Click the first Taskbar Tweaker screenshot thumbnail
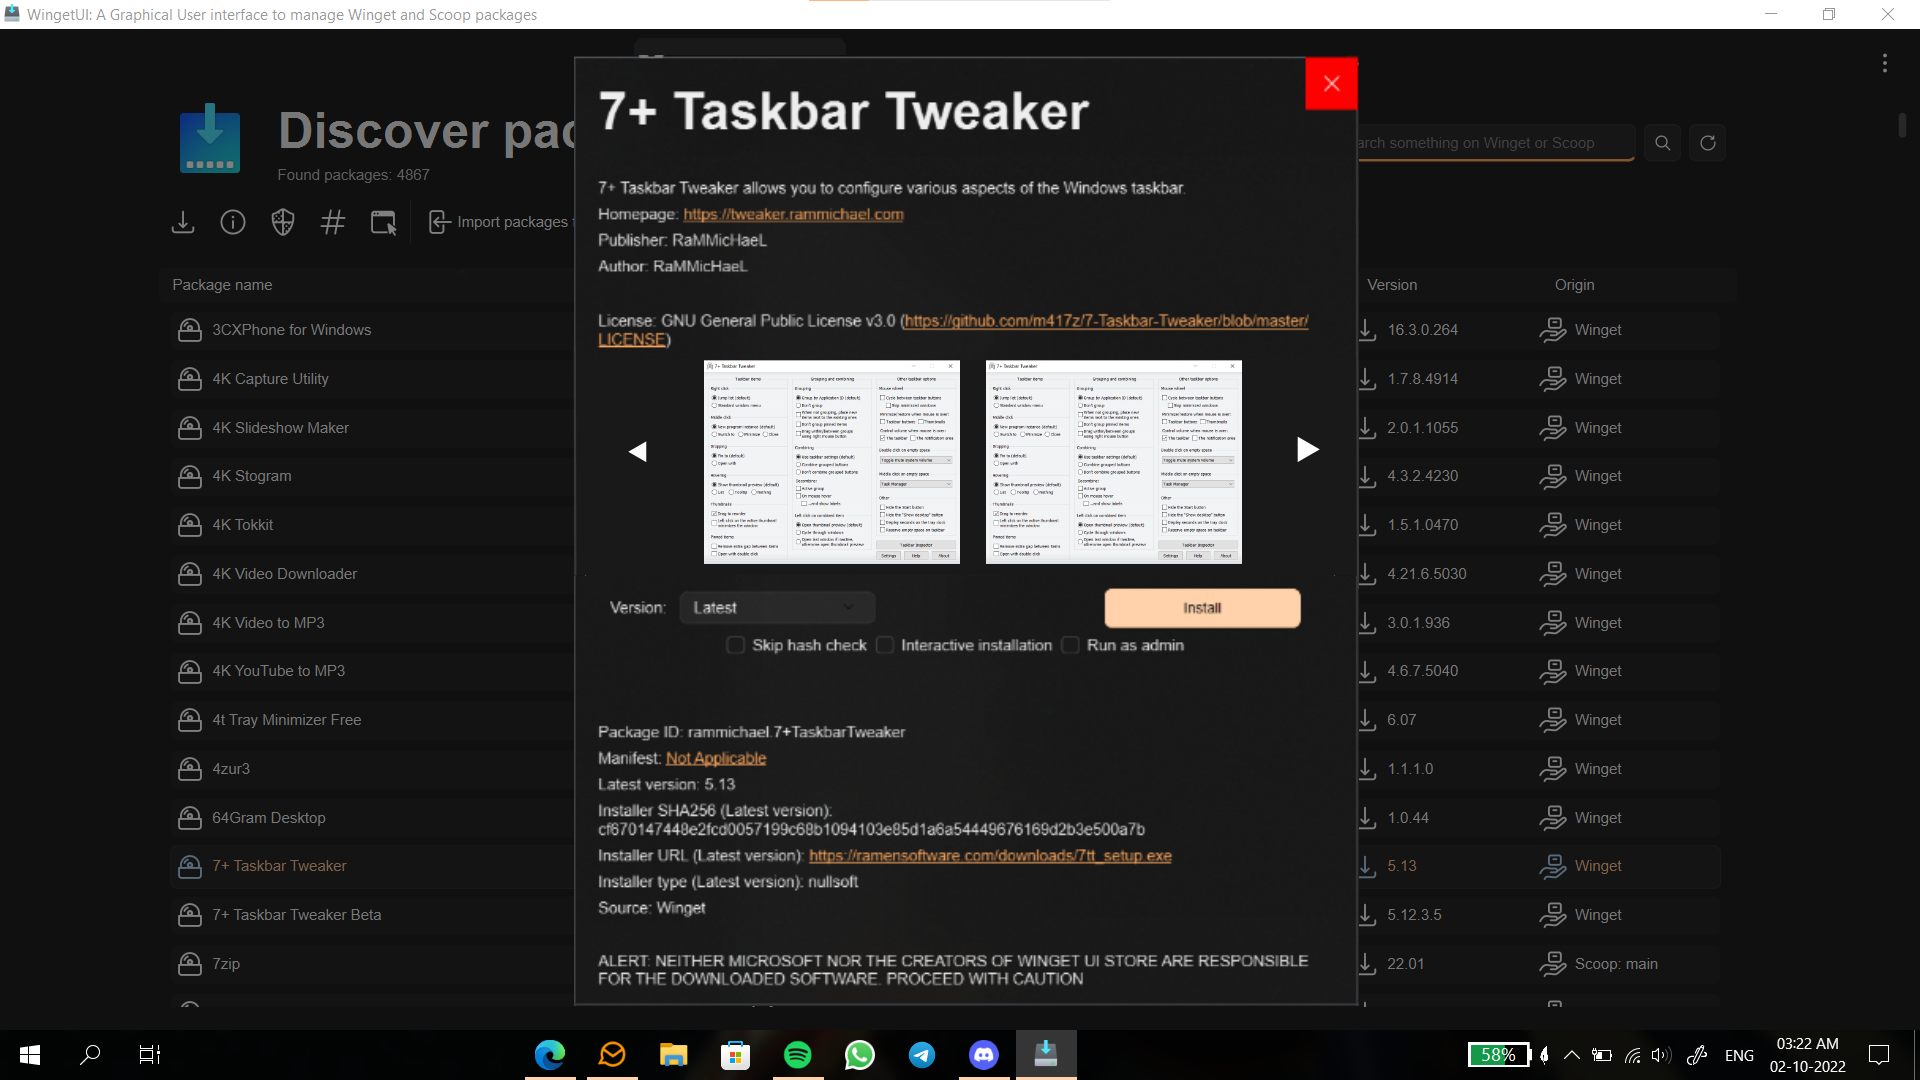Image resolution: width=1920 pixels, height=1080 pixels. click(x=831, y=462)
